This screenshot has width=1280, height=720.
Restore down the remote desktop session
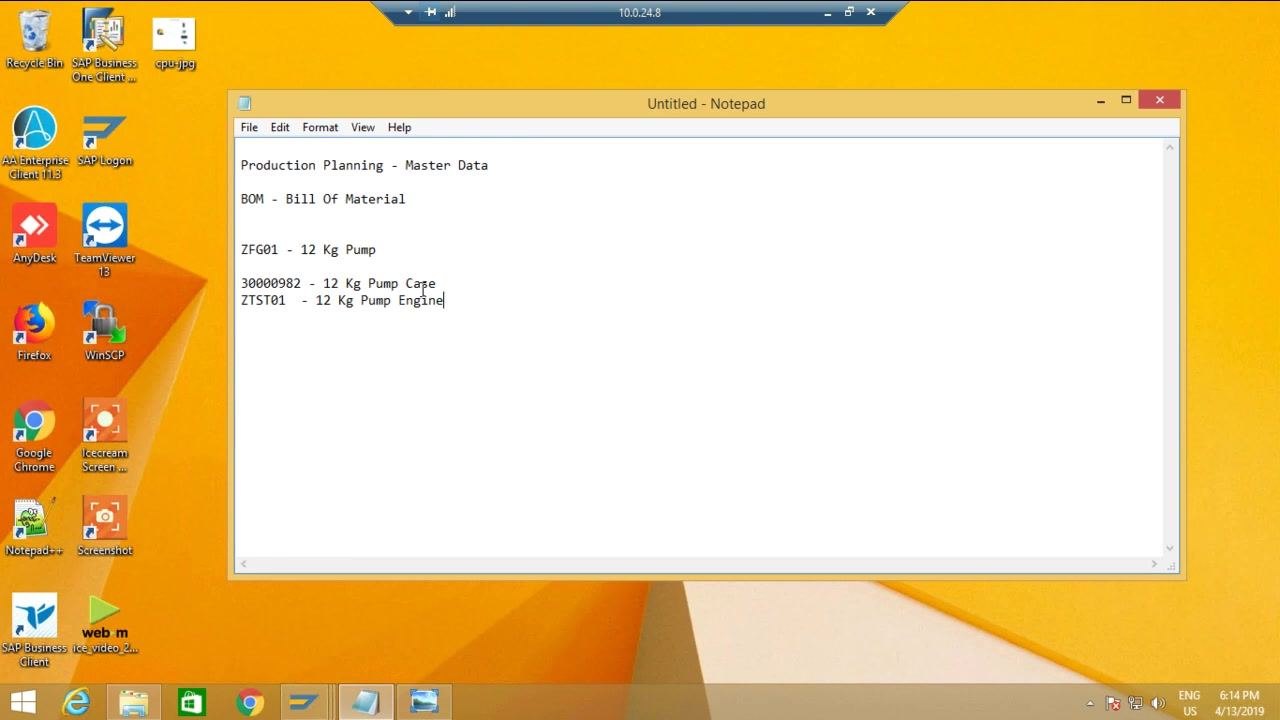[849, 12]
